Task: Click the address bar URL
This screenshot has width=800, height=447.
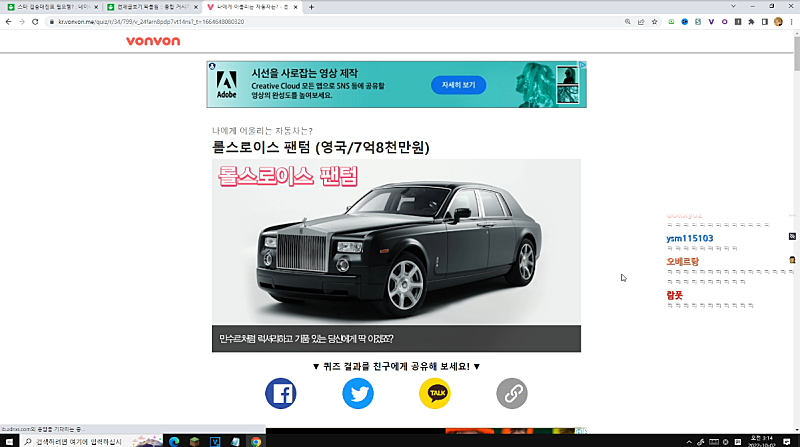Action: pos(151,22)
